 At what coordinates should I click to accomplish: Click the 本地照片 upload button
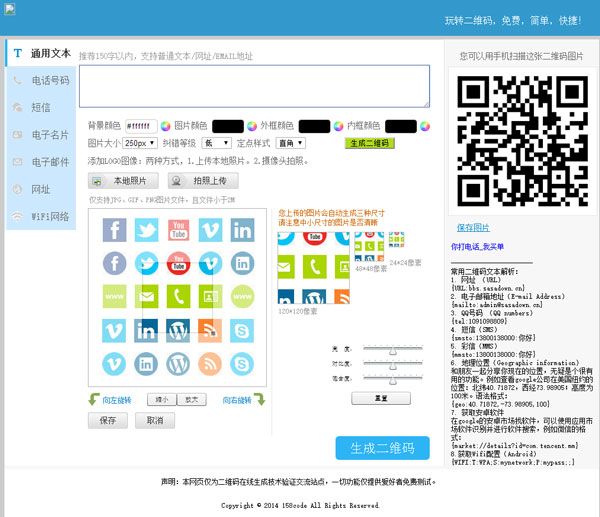(x=123, y=181)
